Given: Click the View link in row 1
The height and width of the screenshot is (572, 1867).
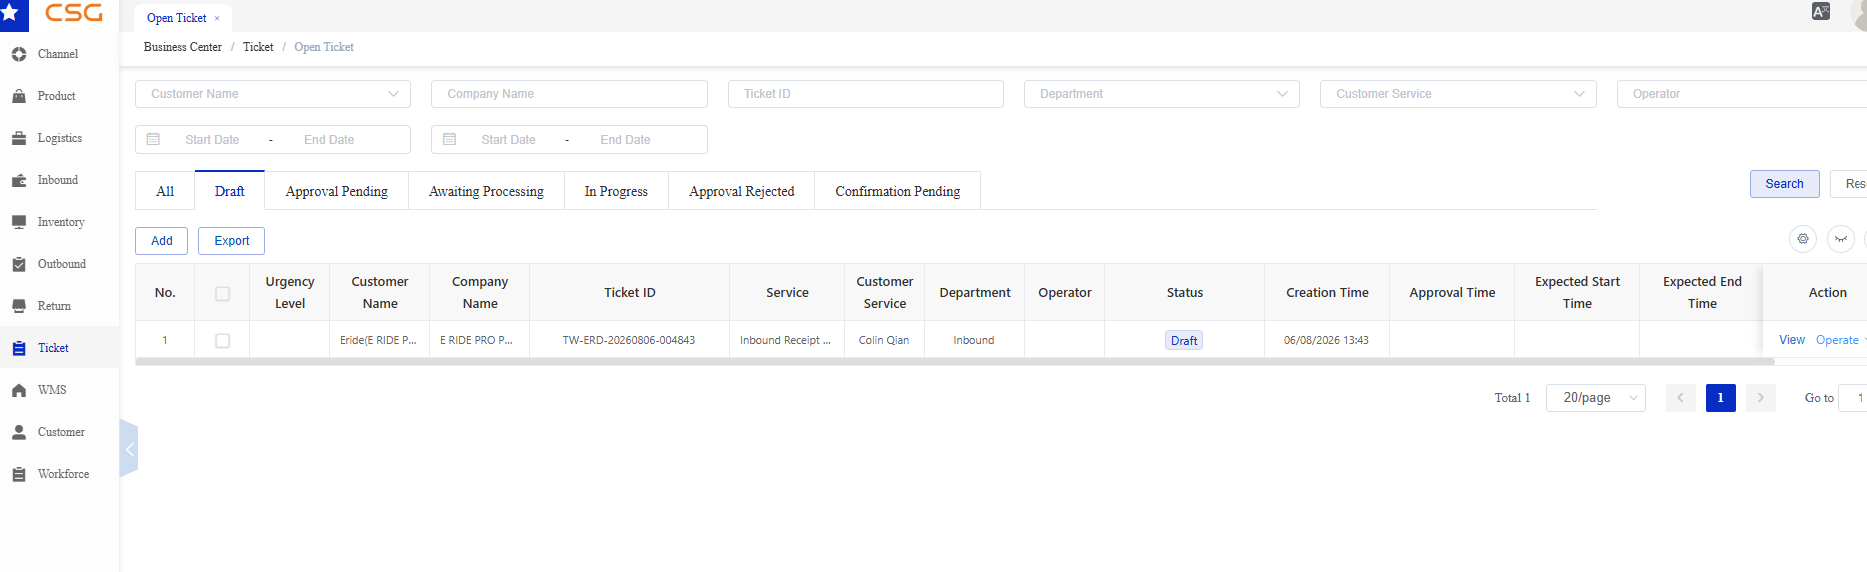Looking at the screenshot, I should [1792, 340].
